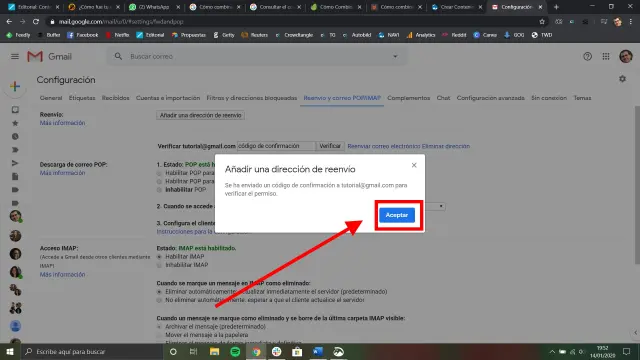
Task: Click the settings gear icon
Action: [622, 79]
